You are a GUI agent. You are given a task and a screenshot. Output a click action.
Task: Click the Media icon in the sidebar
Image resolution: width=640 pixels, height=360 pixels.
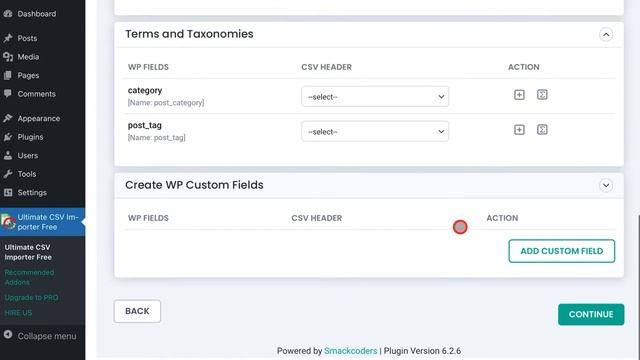[x=8, y=57]
